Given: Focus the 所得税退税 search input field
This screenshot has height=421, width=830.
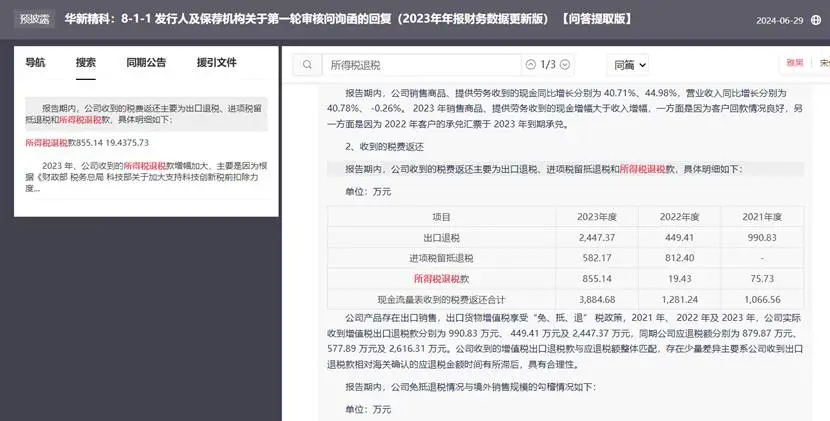Looking at the screenshot, I should [421, 65].
